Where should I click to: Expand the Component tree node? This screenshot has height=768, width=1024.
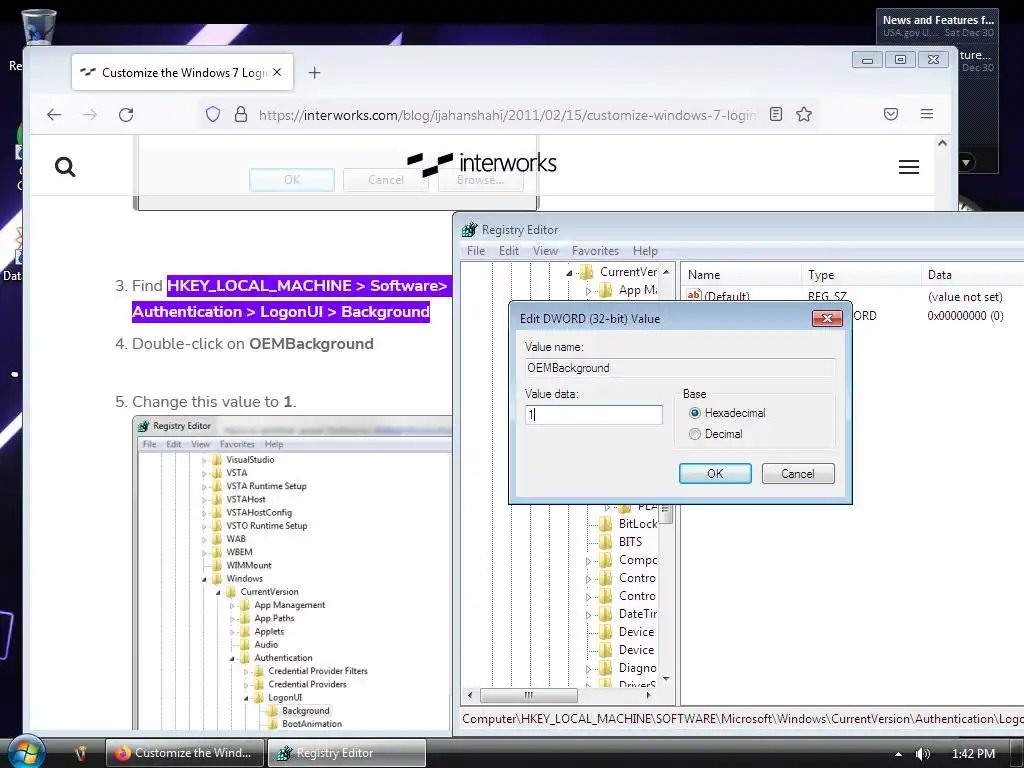[x=588, y=561]
